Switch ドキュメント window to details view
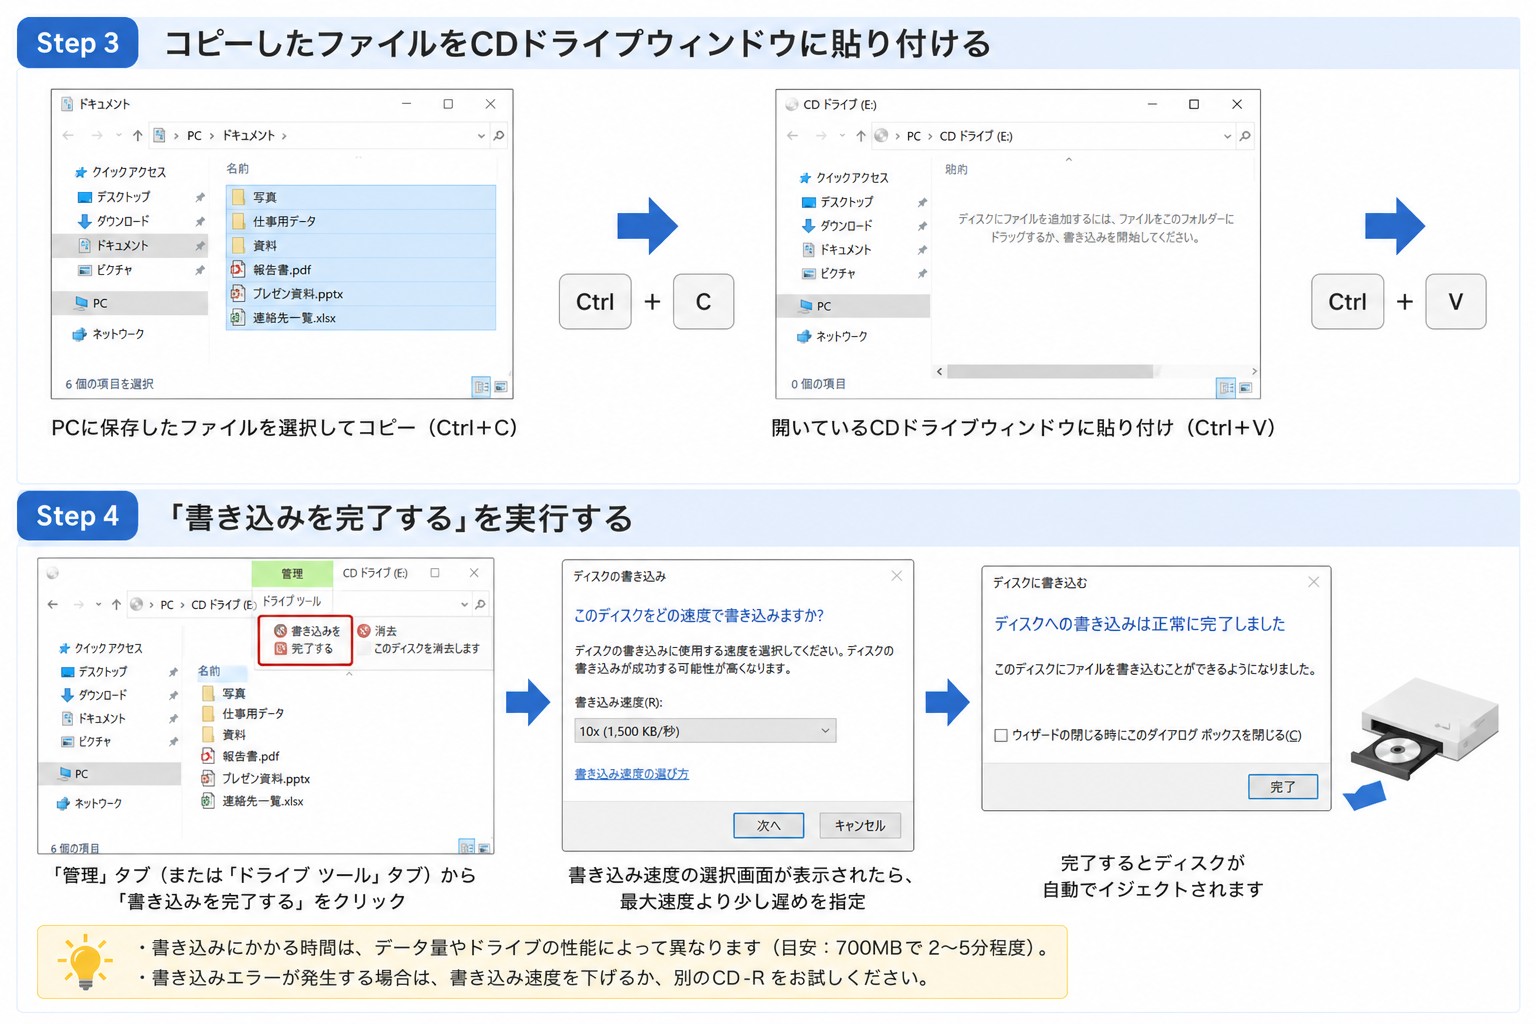This screenshot has height=1024, width=1536. tap(481, 386)
